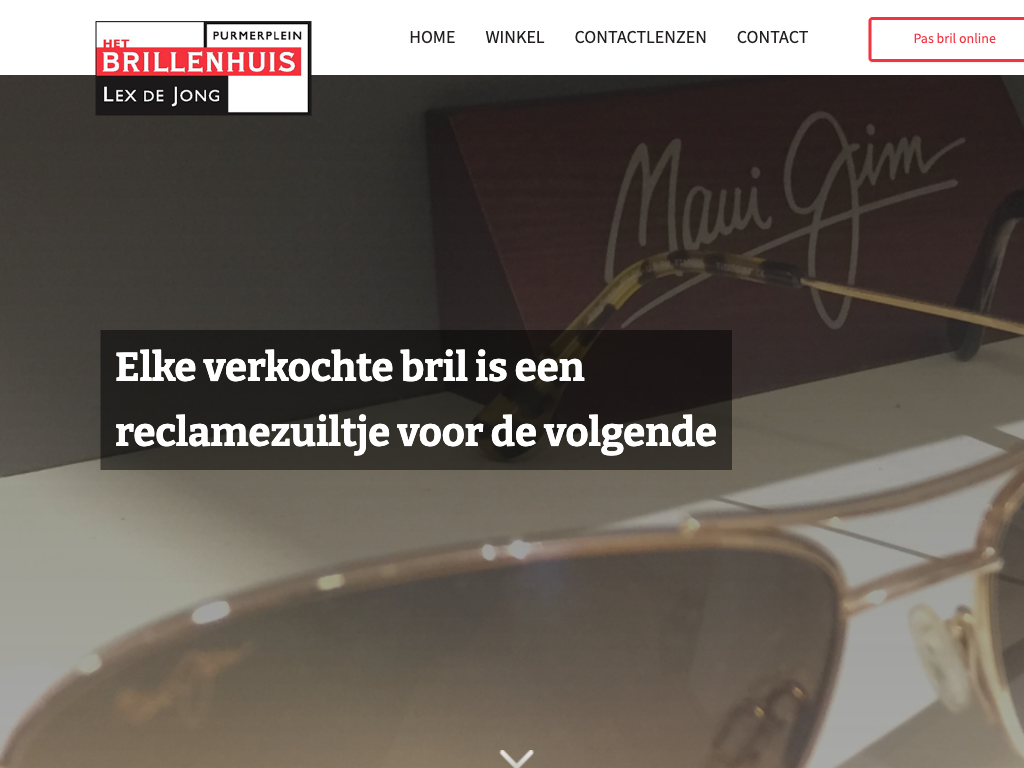The height and width of the screenshot is (768, 1024).
Task: Click the dark semi-transparent headline box
Action: coord(416,400)
